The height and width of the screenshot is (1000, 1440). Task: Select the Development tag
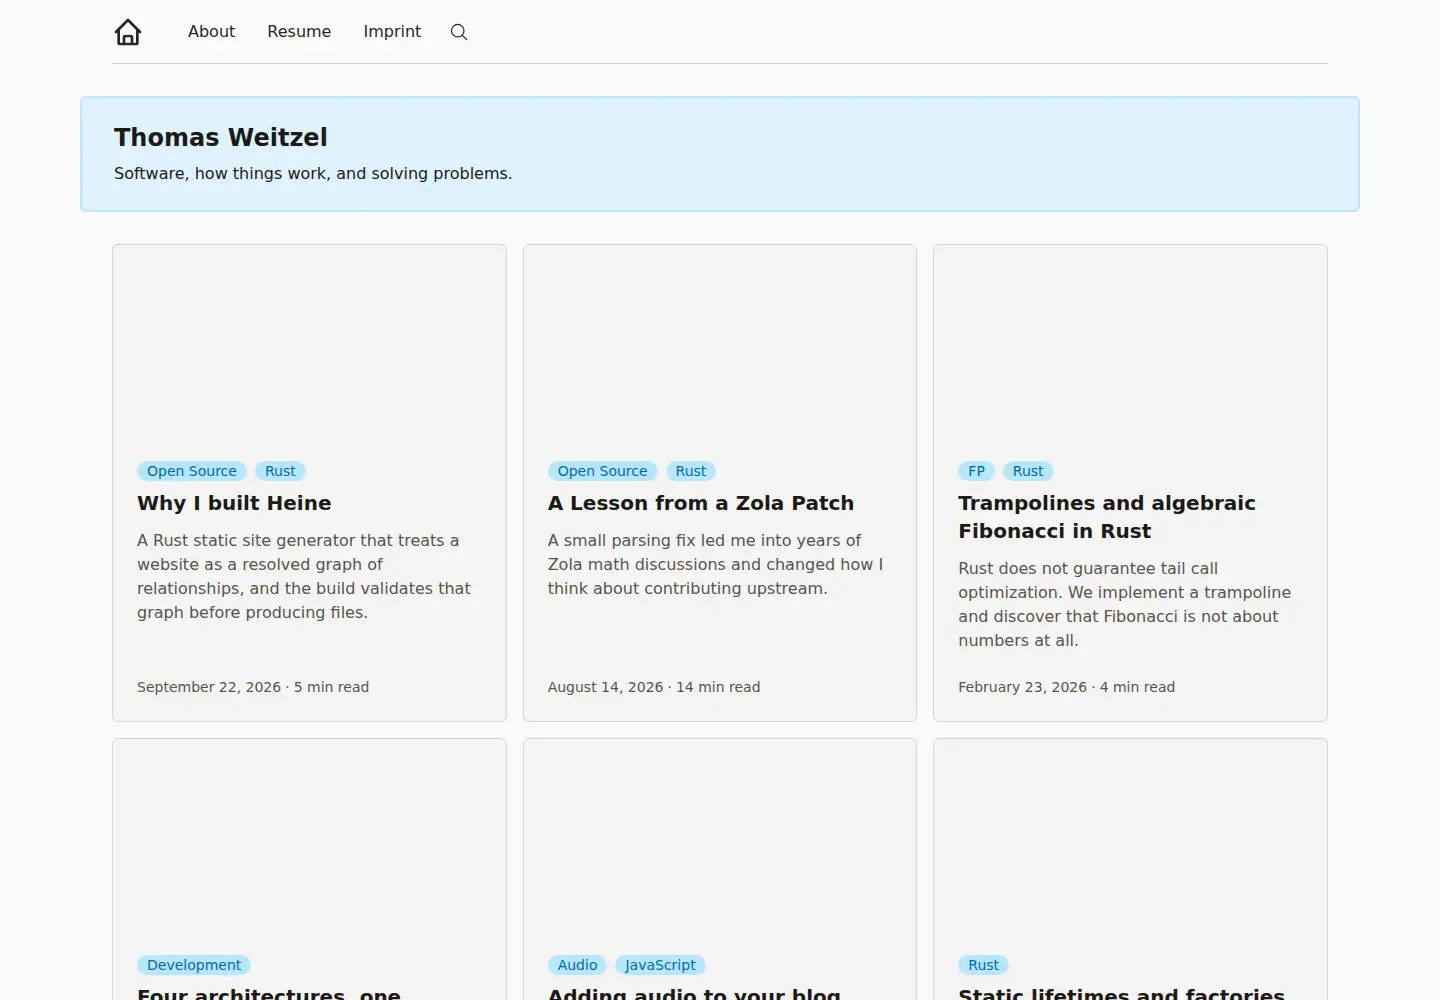[x=194, y=965]
